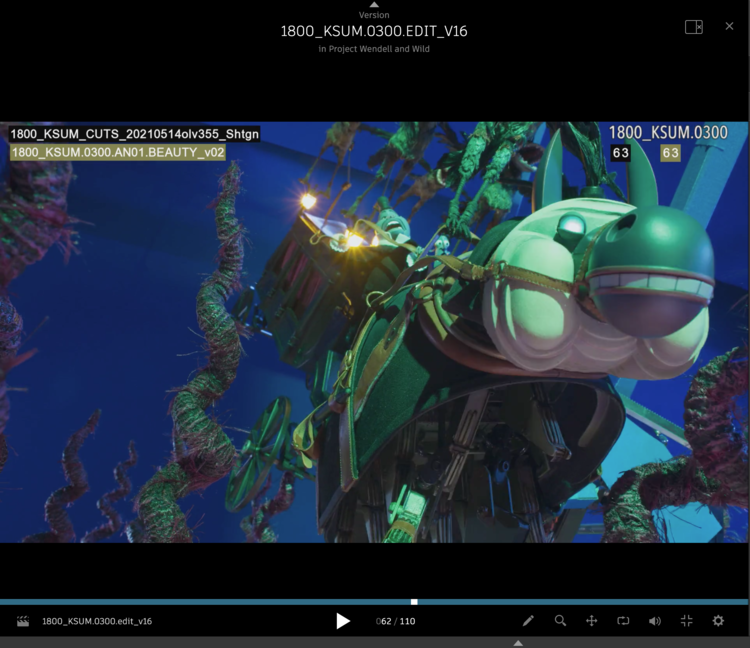Click the video frame preview
The width and height of the screenshot is (750, 648).
coord(374,332)
